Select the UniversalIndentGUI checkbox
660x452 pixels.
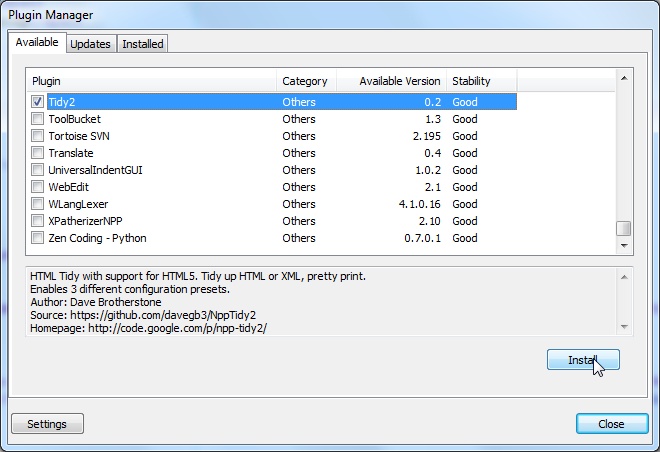37,170
